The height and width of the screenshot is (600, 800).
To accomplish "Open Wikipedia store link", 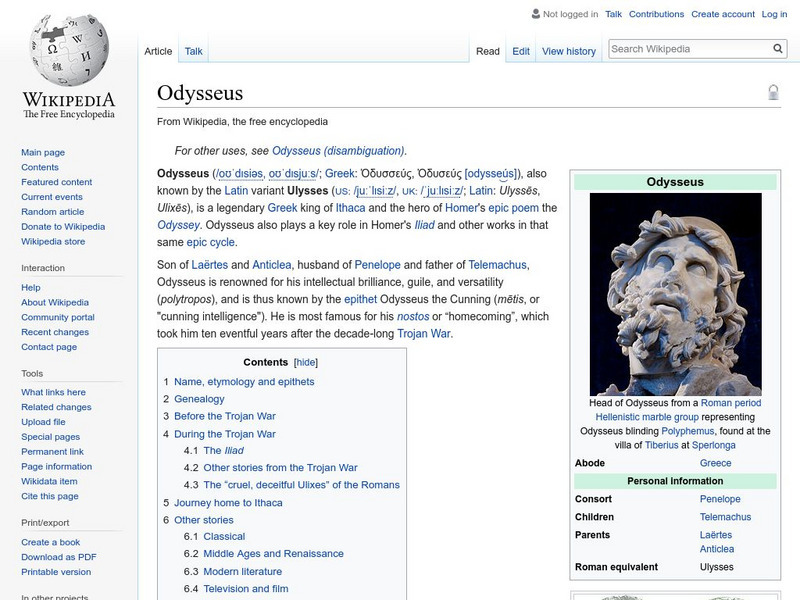I will click(53, 241).
